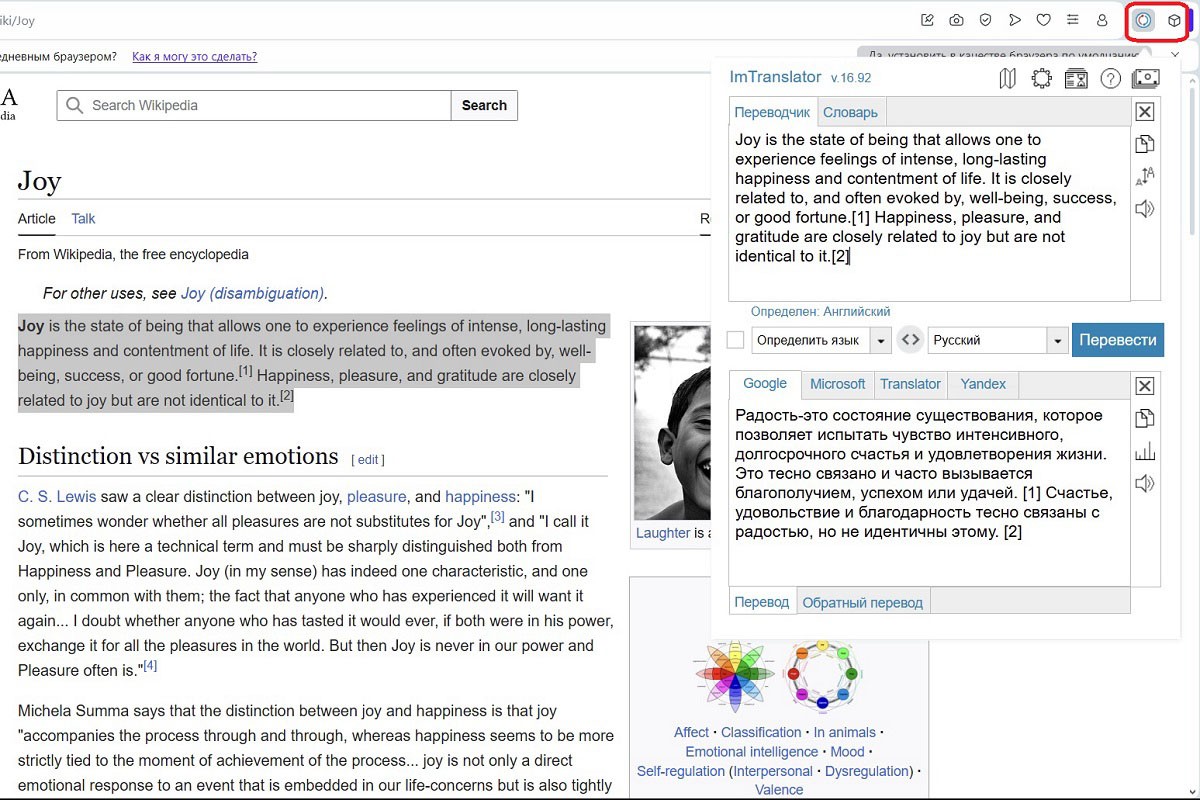Clear the translation result with the X icon
1200x800 pixels.
click(1145, 386)
